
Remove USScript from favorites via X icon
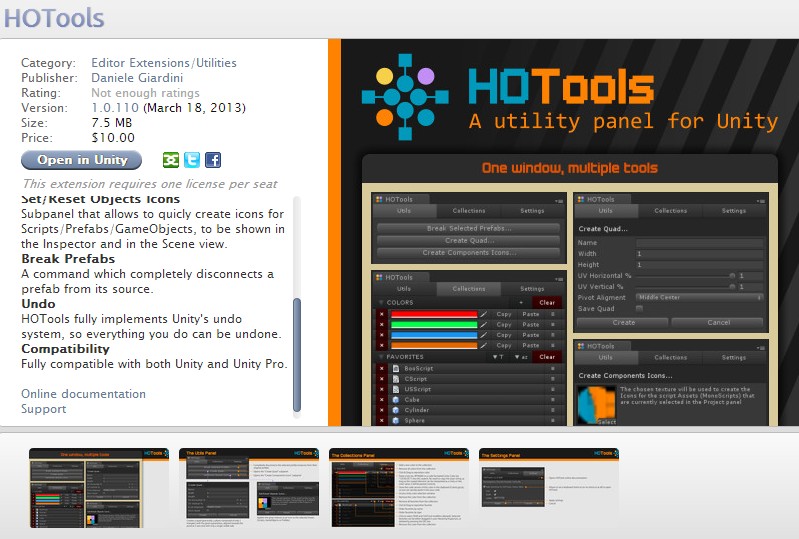[381, 389]
